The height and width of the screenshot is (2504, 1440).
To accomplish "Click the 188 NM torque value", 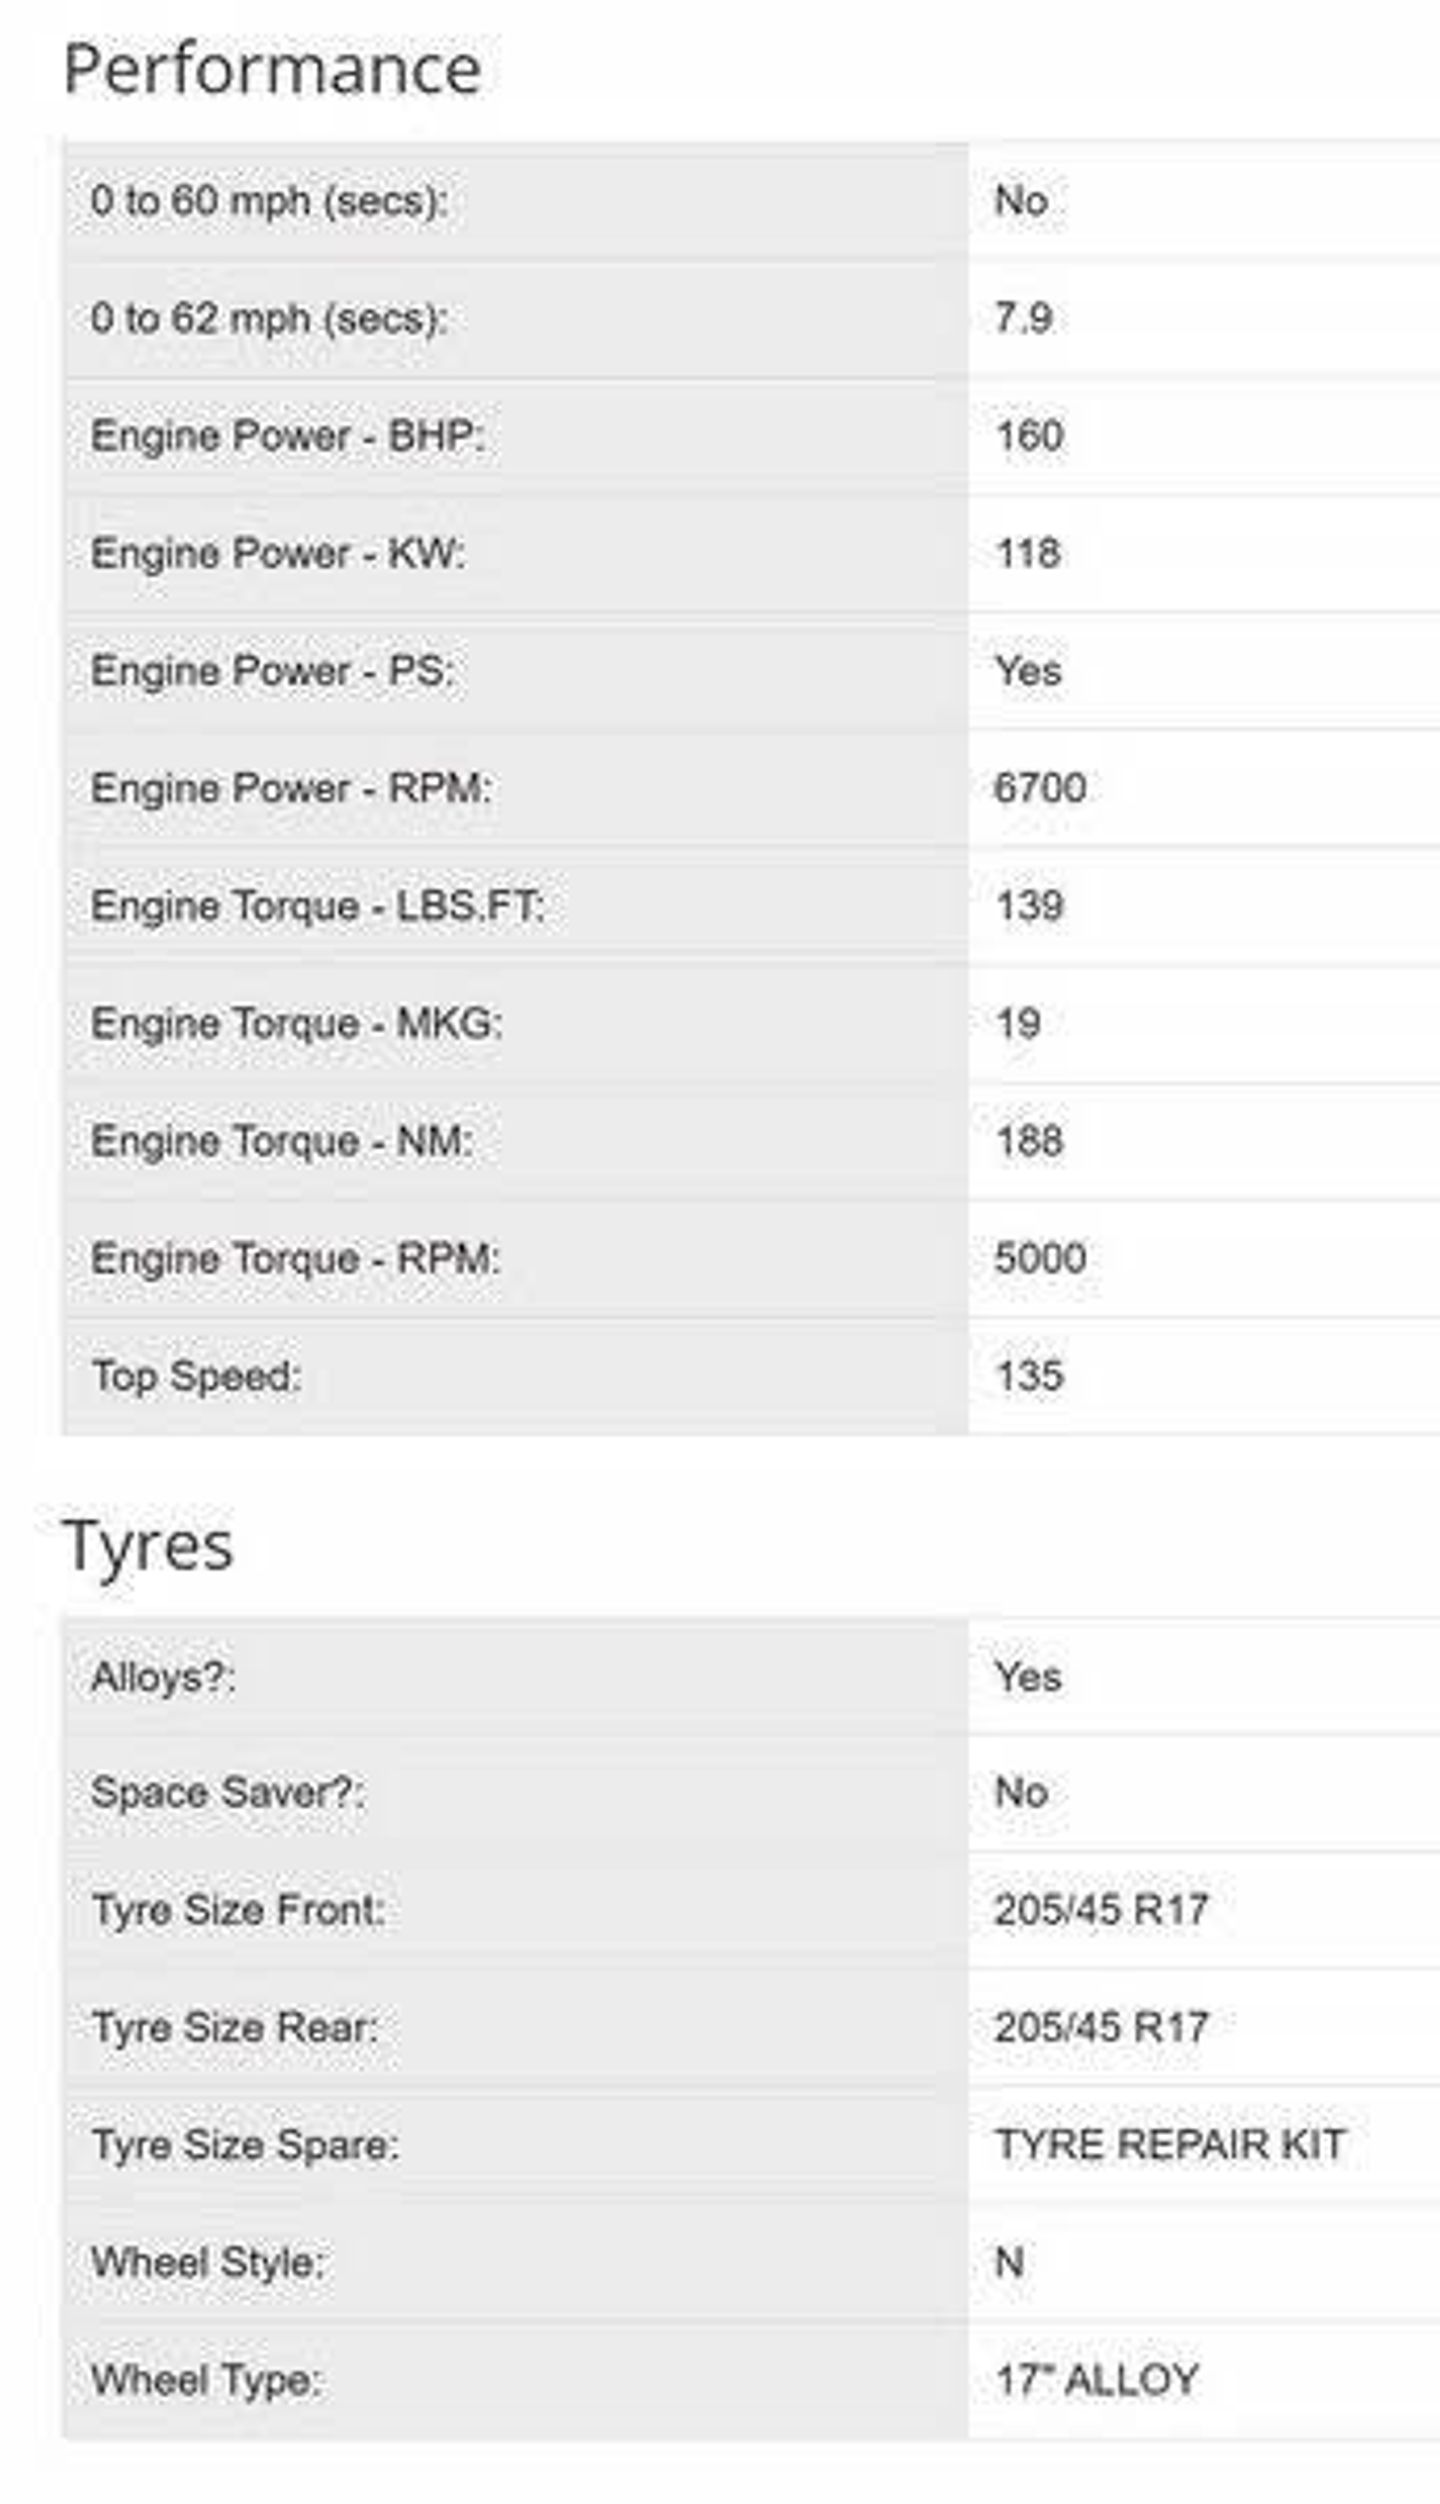I will pos(1029,1141).
